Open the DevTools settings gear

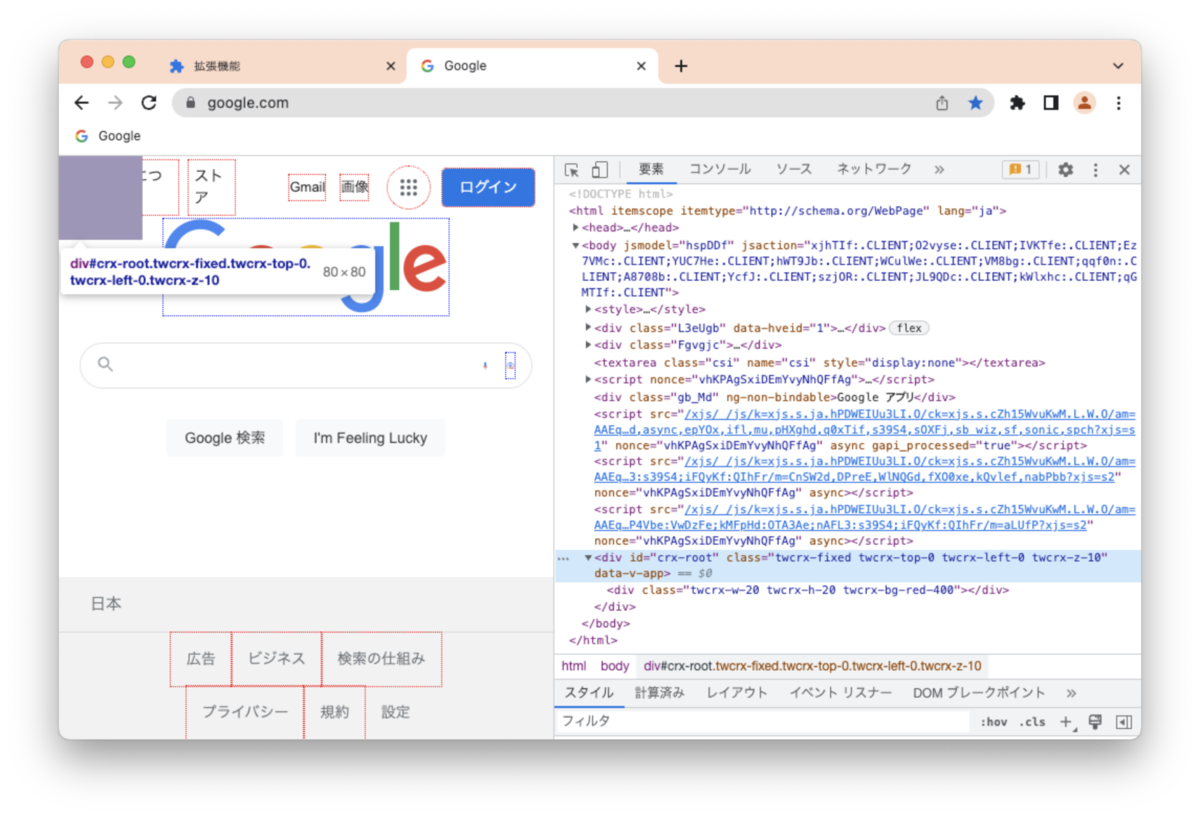1064,169
